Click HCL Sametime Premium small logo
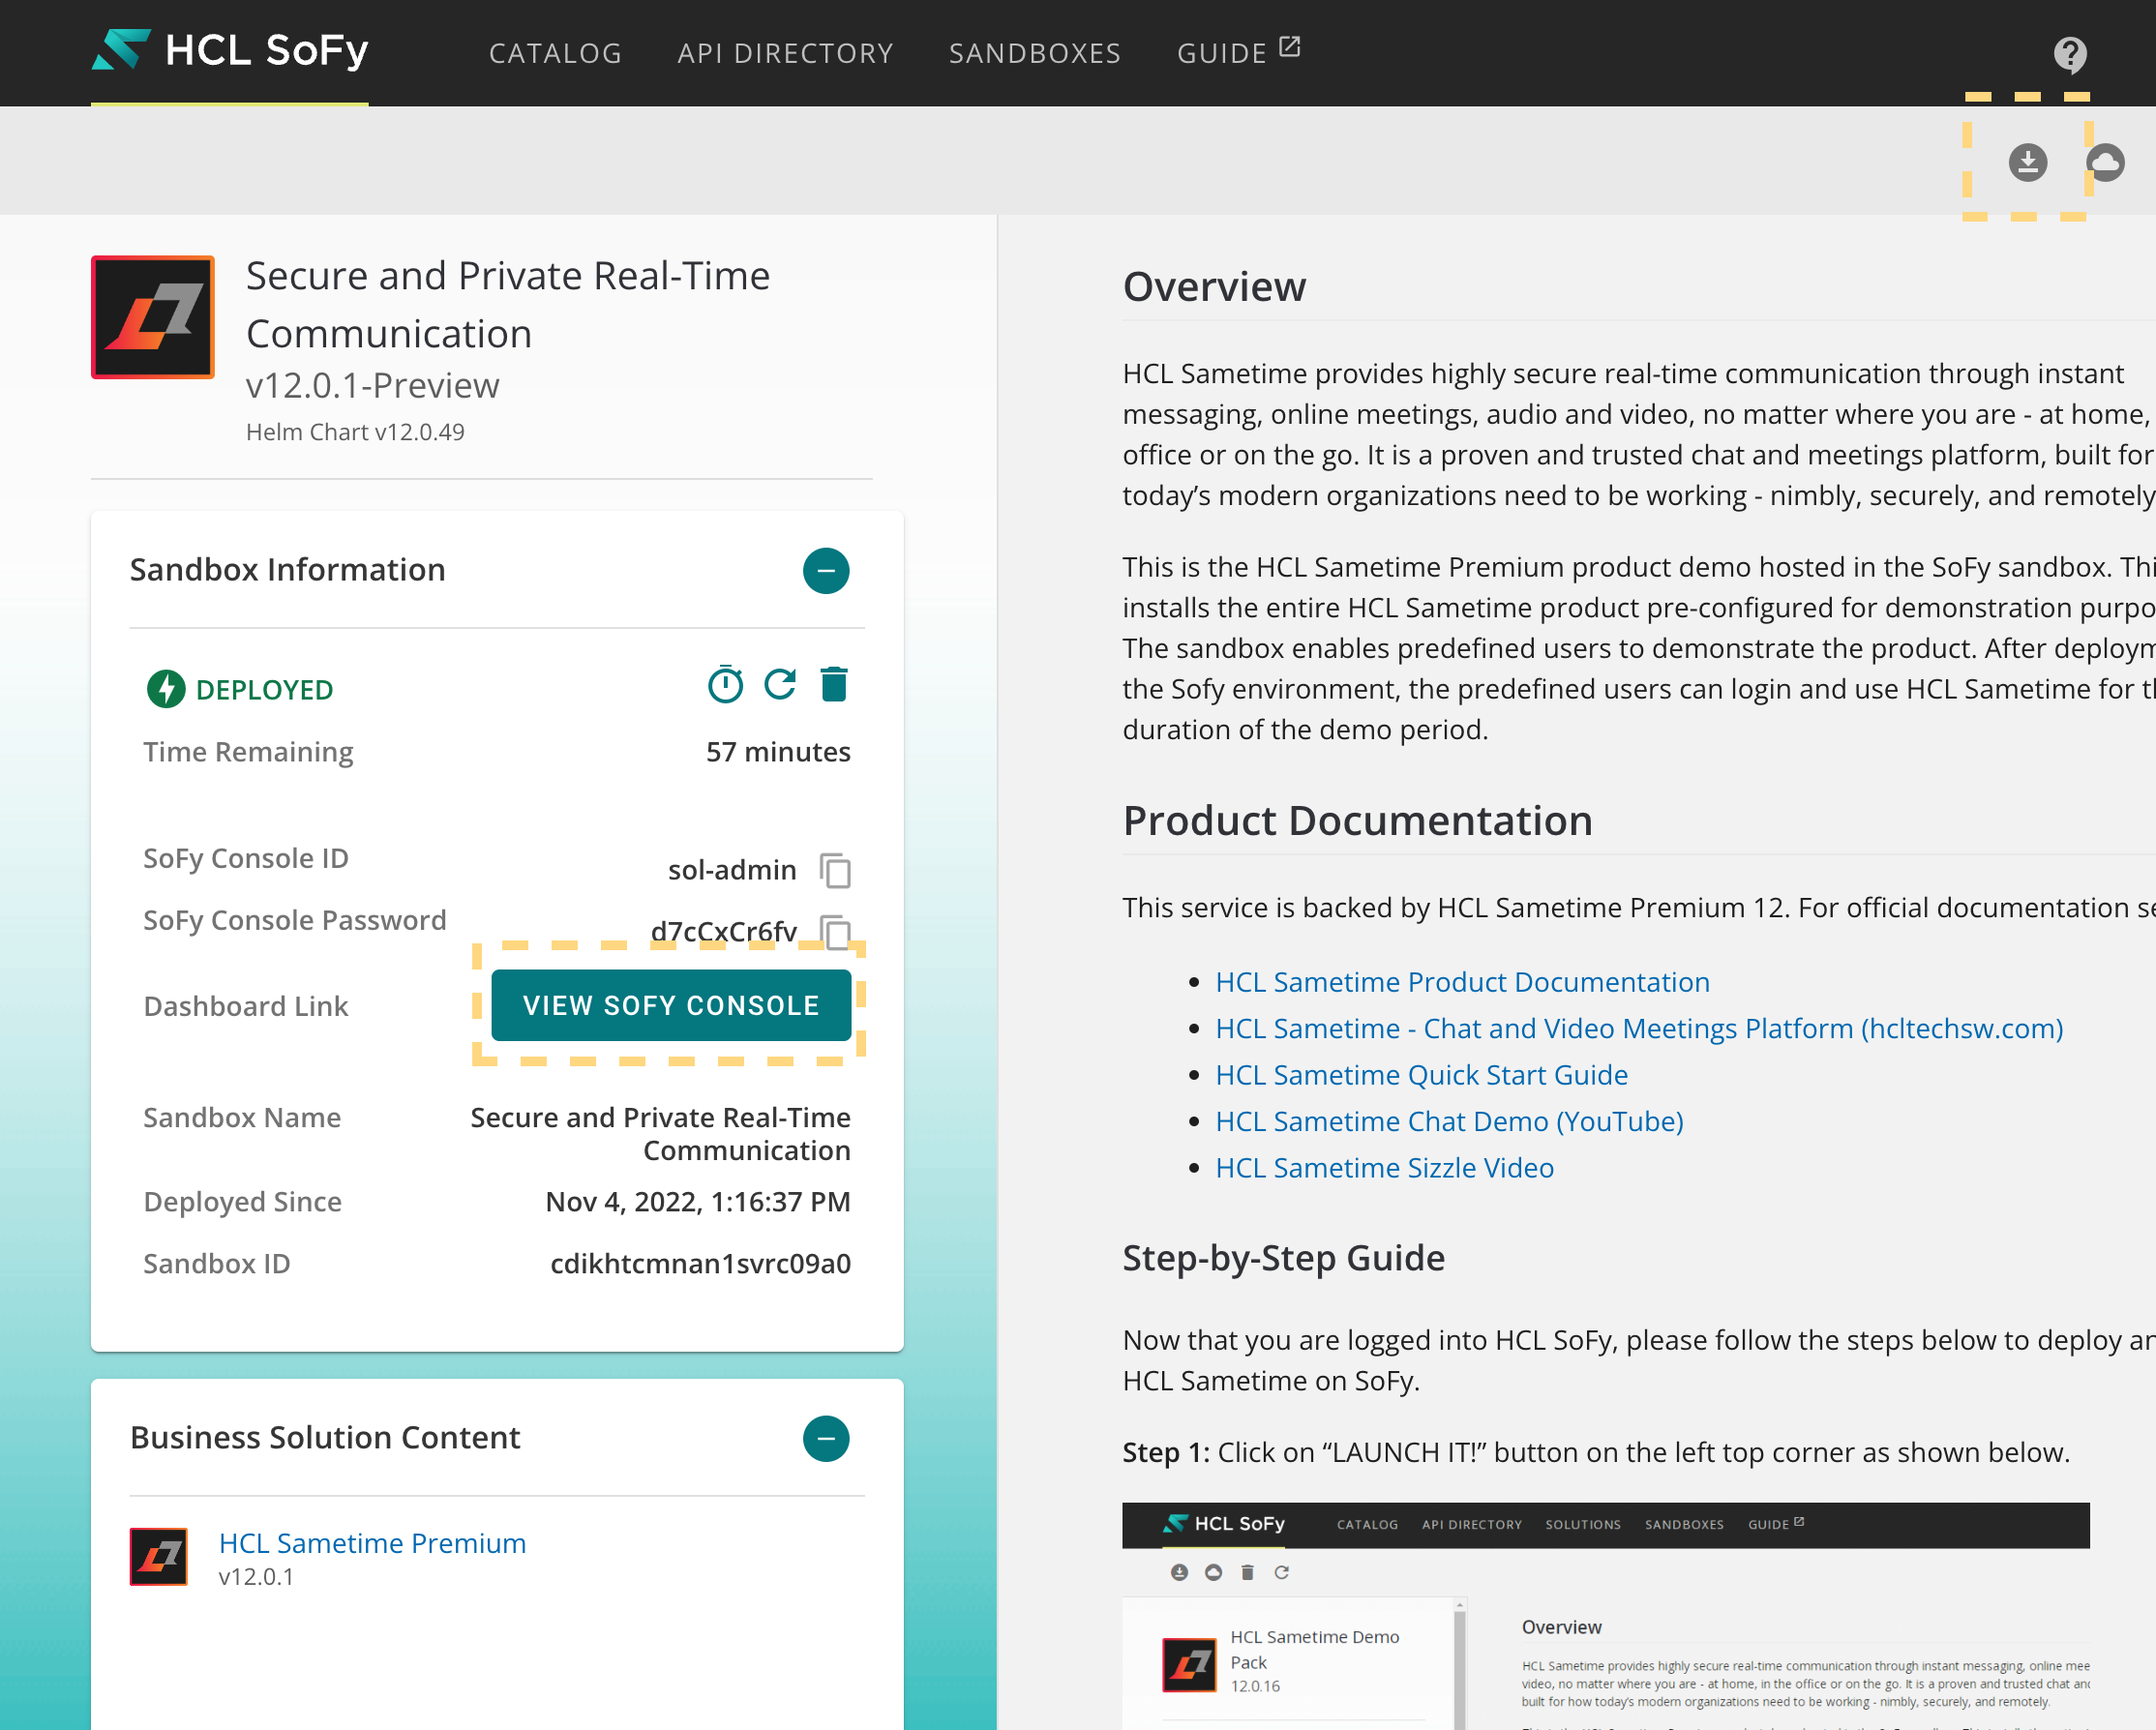 click(x=159, y=1556)
